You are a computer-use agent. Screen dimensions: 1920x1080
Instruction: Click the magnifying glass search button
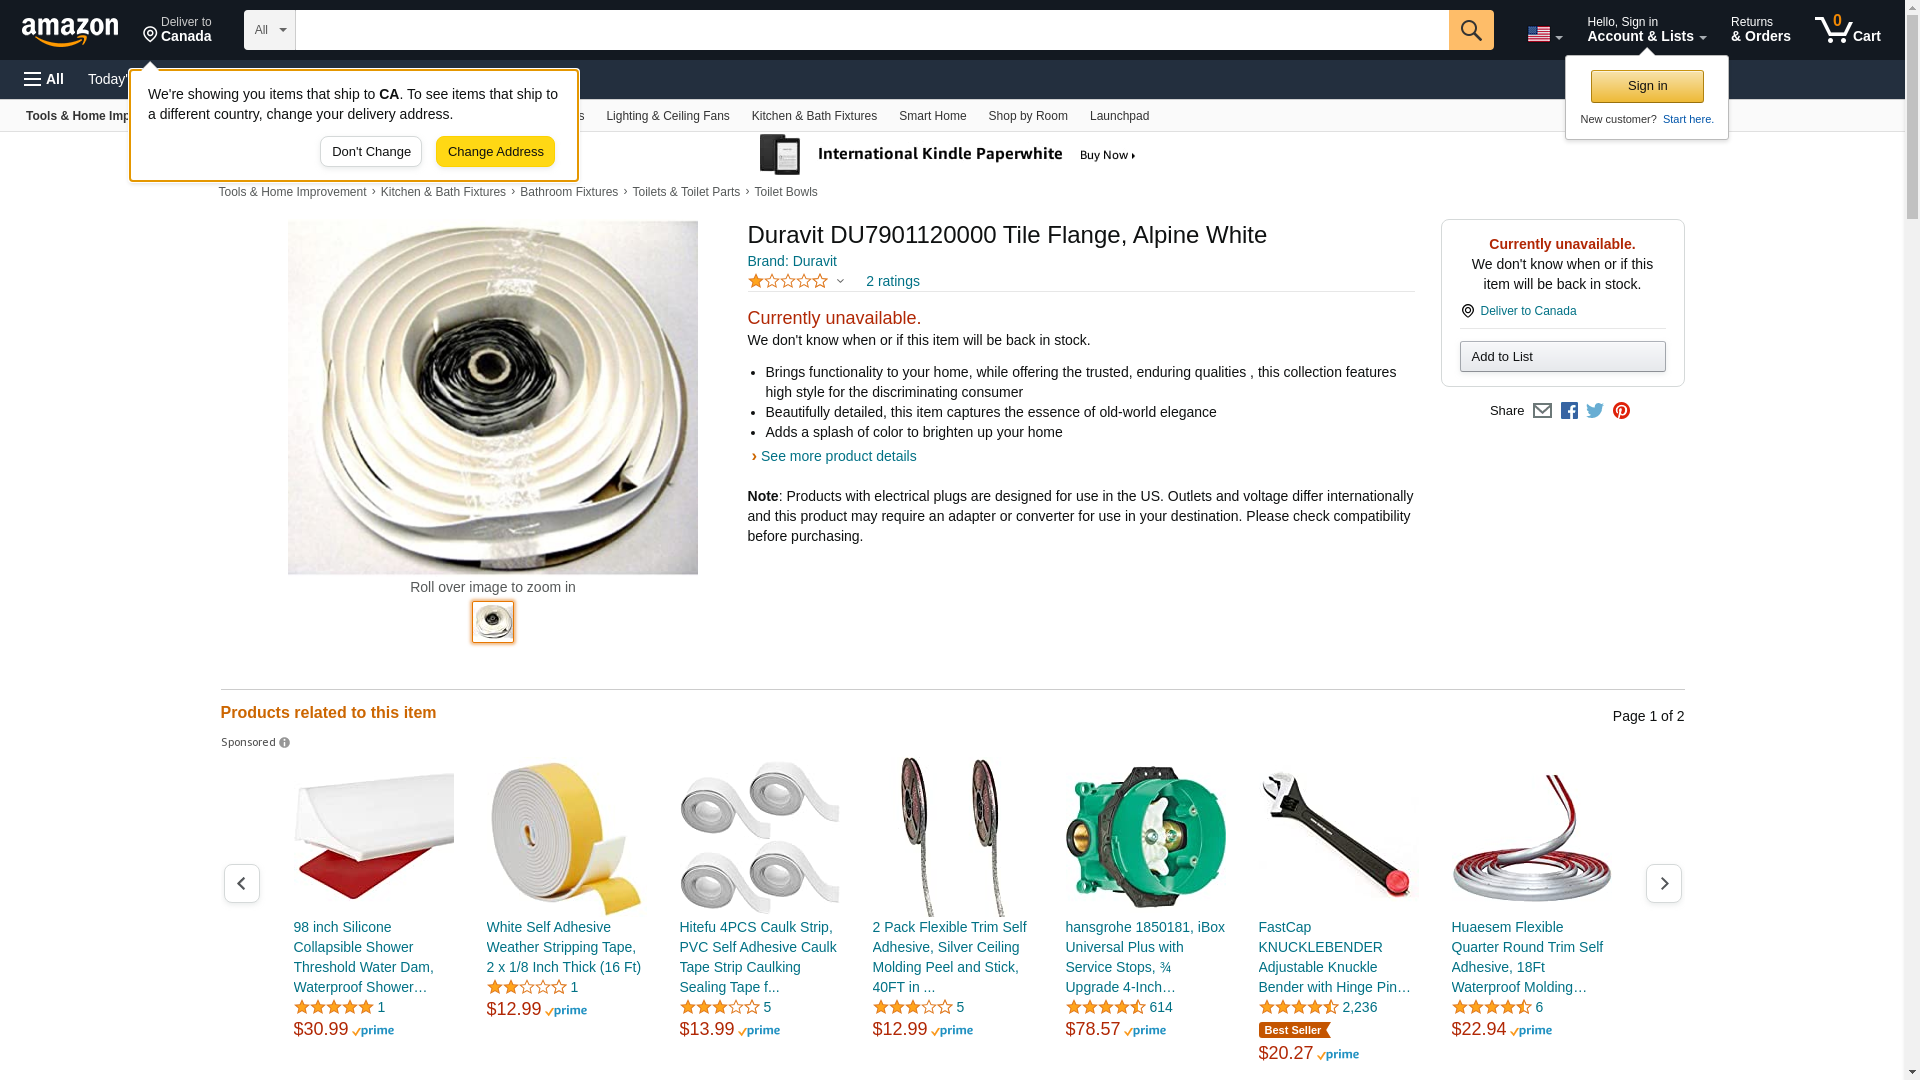pos(1471,30)
